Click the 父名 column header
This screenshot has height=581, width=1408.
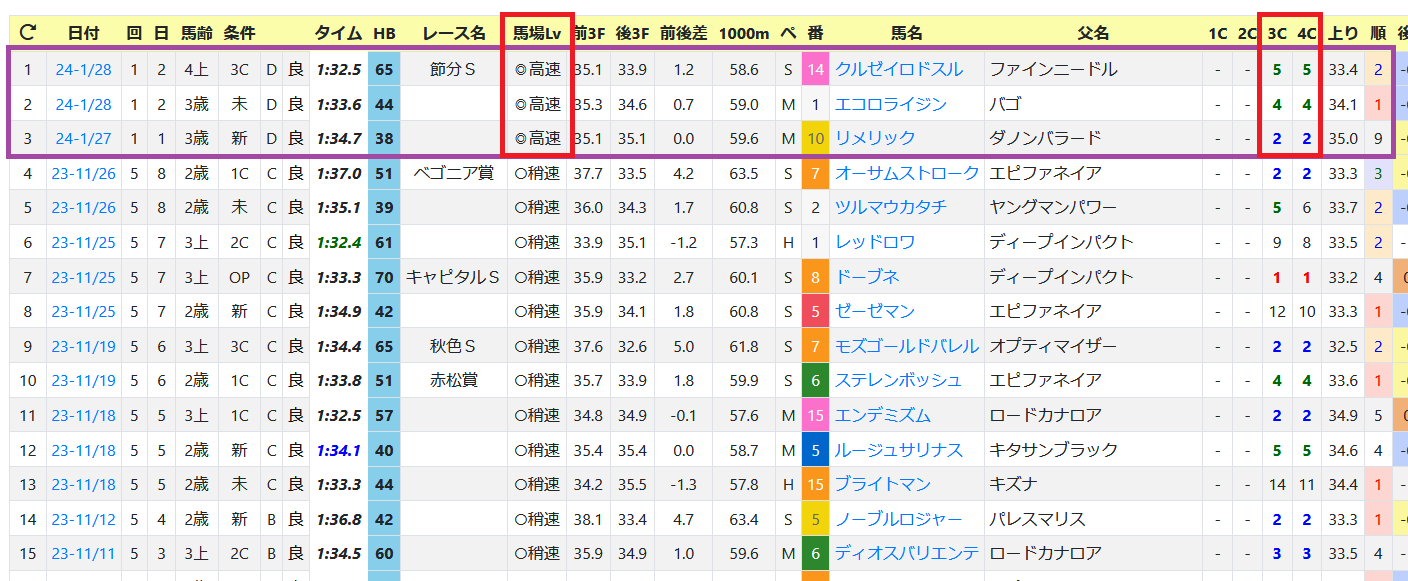[1093, 33]
